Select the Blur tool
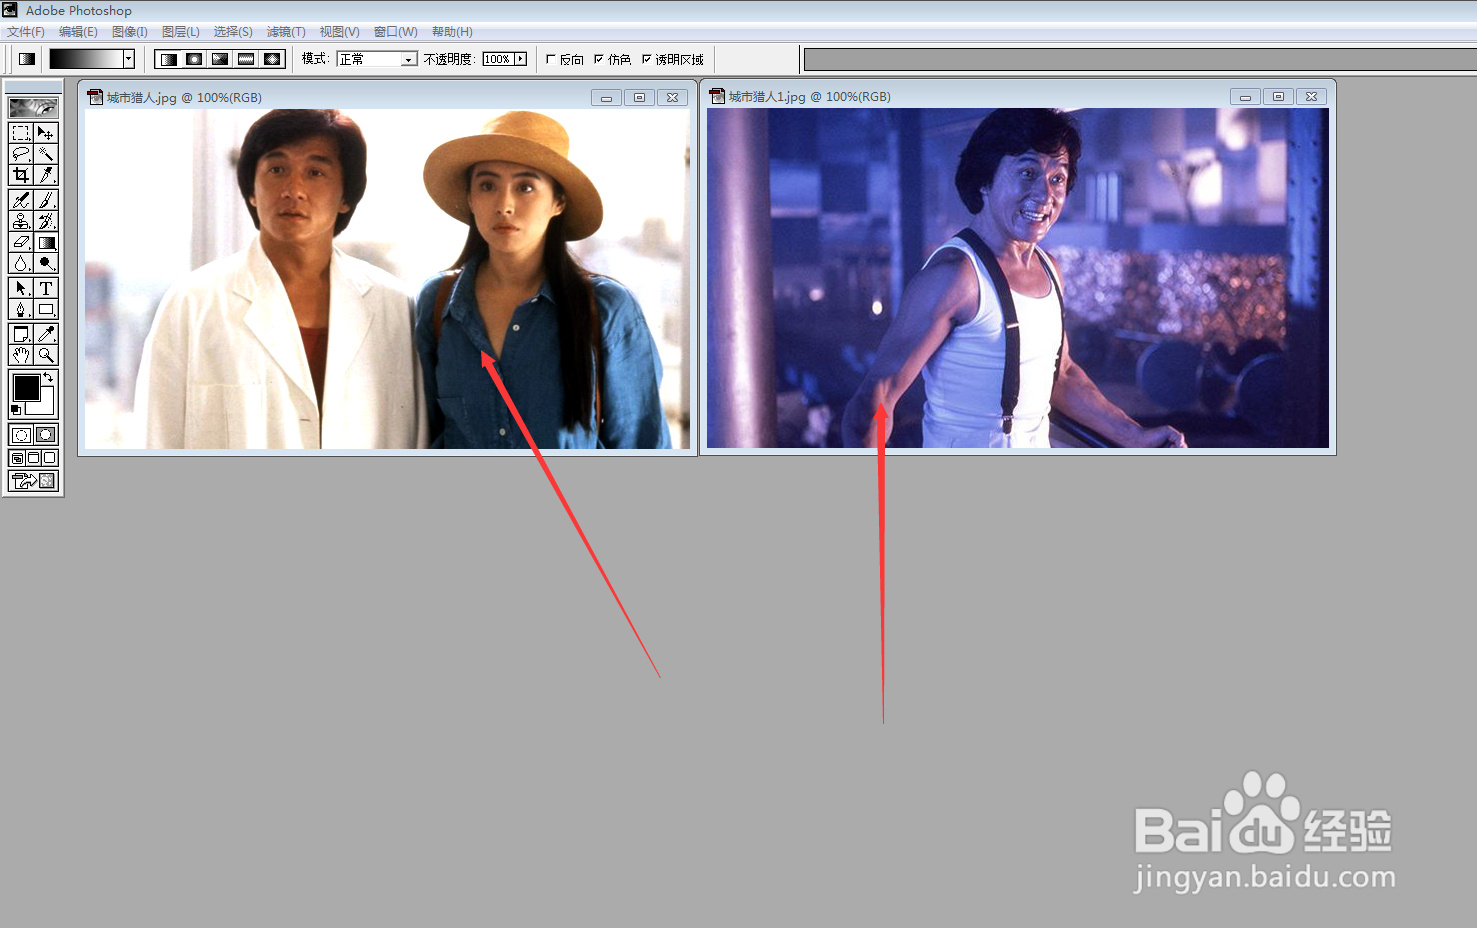This screenshot has height=928, width=1477. (20, 263)
